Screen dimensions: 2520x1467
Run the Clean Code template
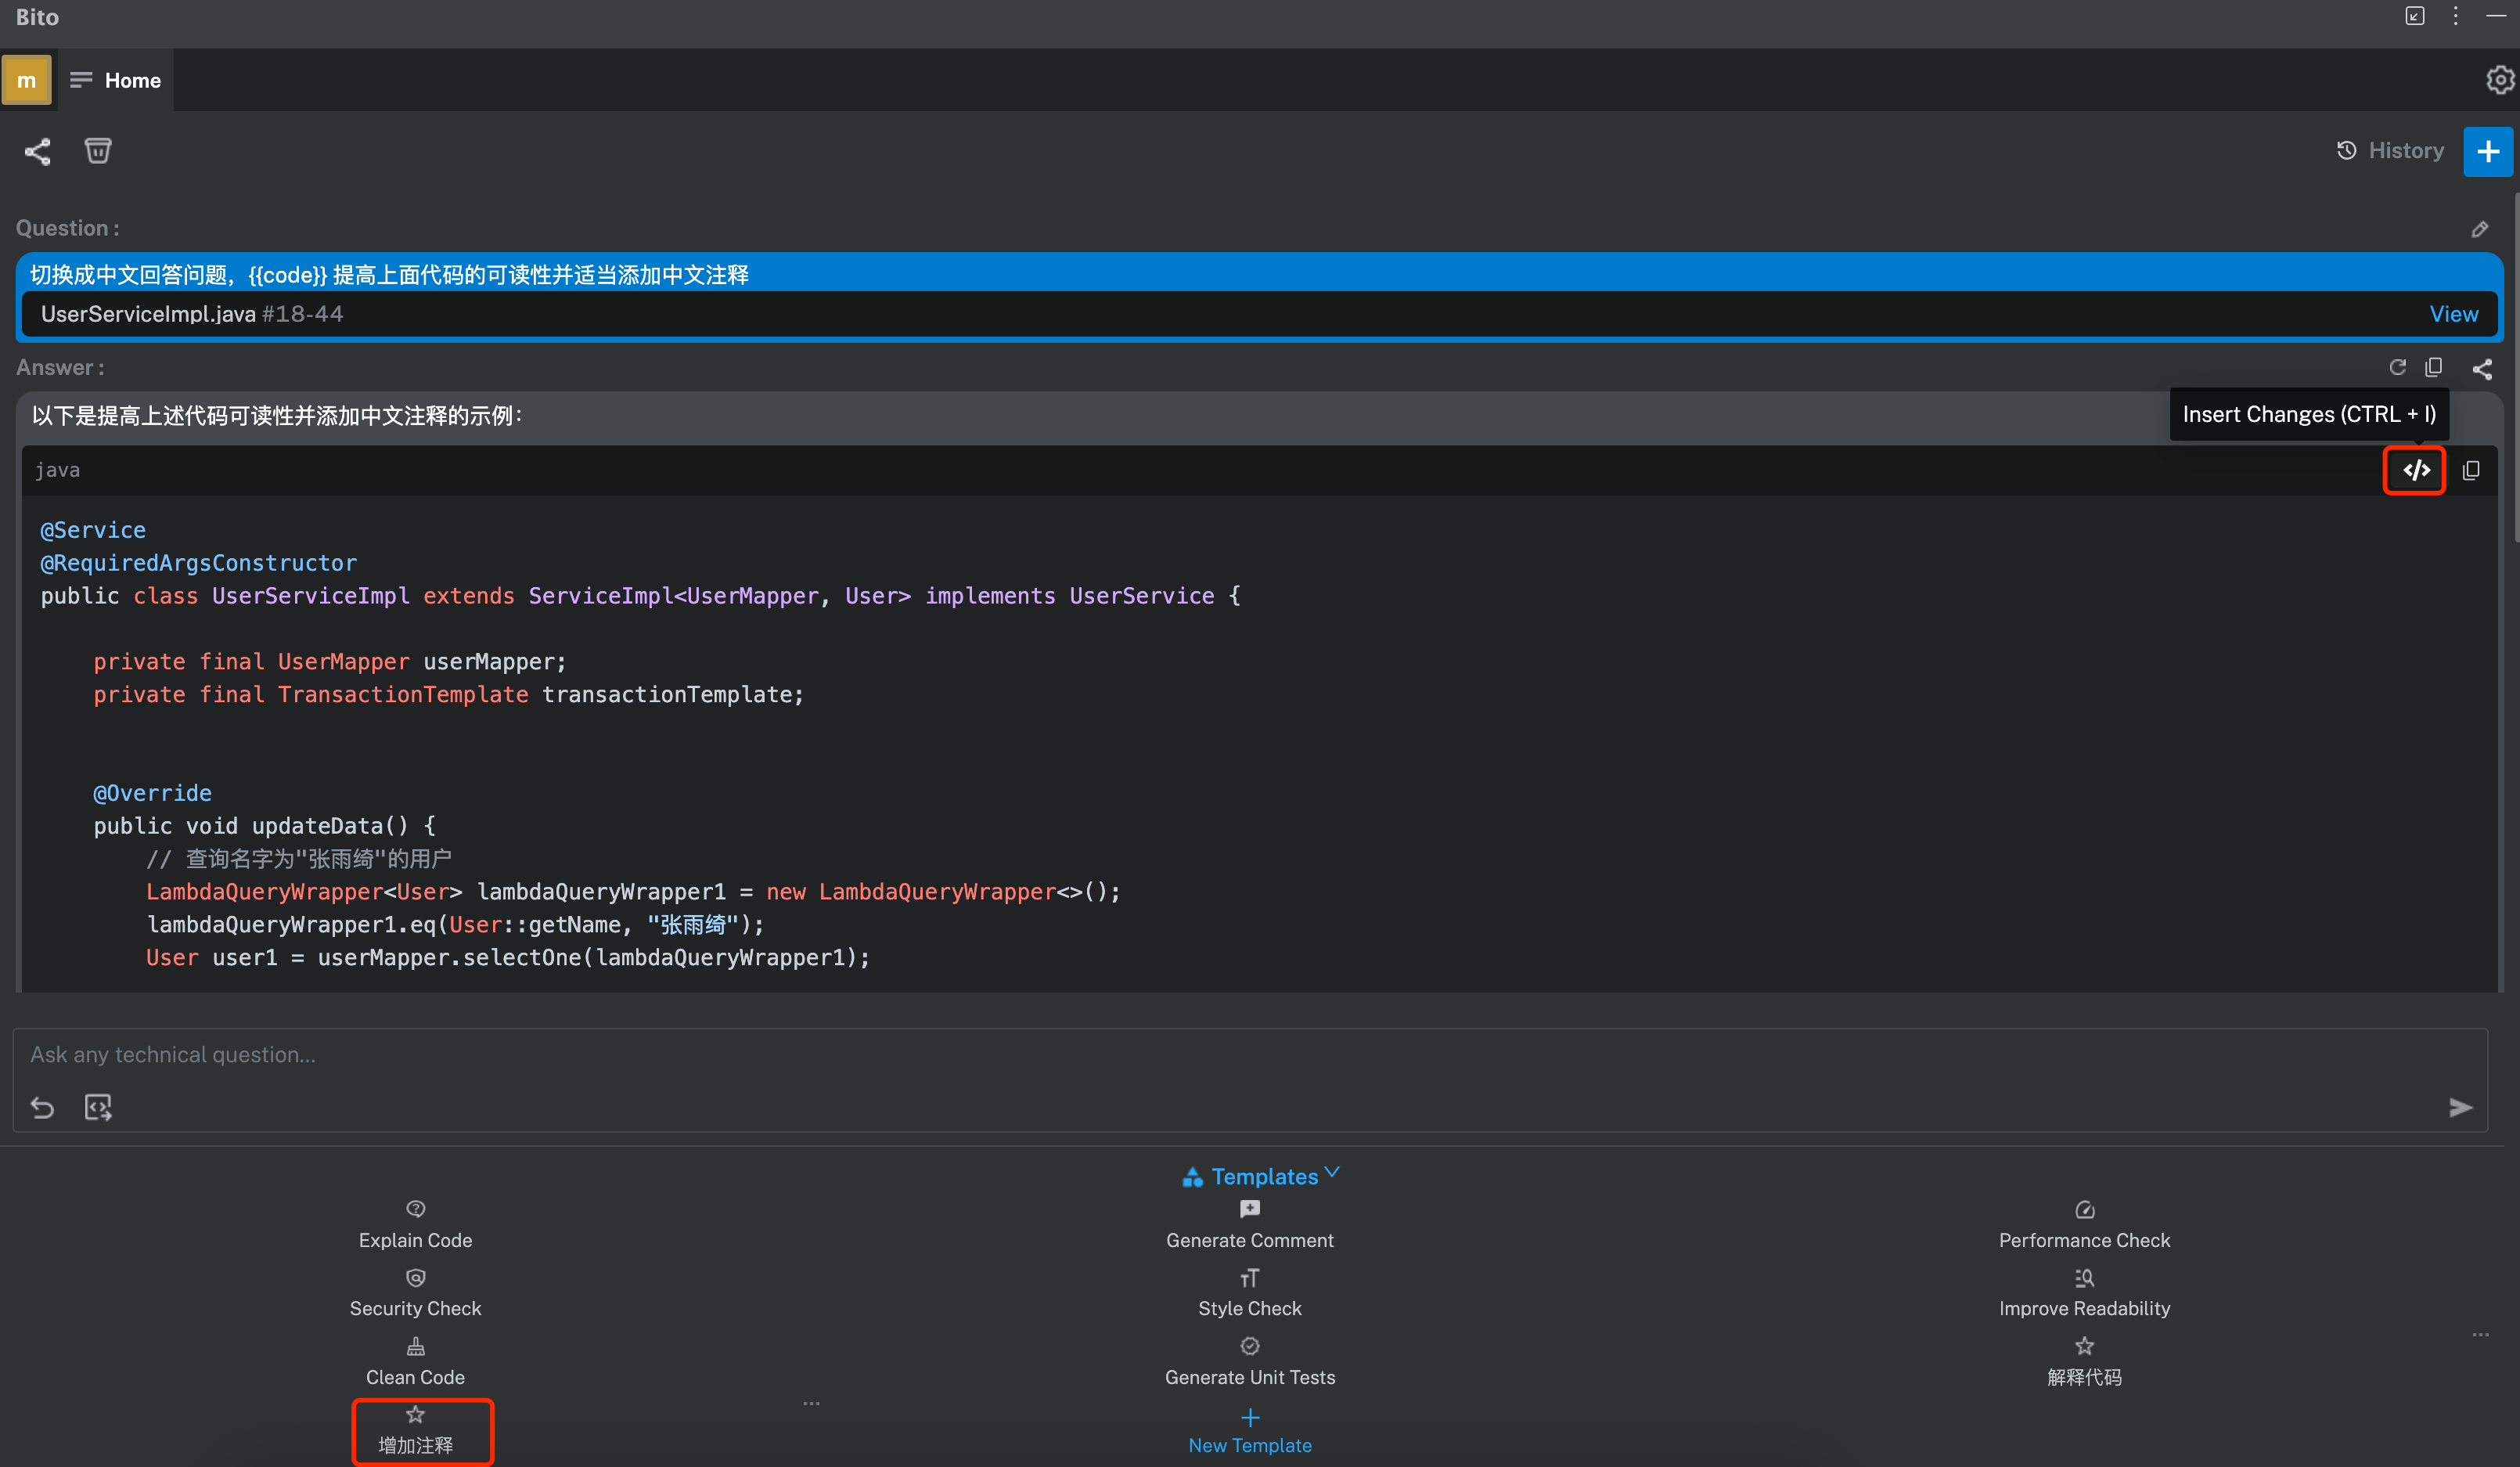coord(415,1363)
